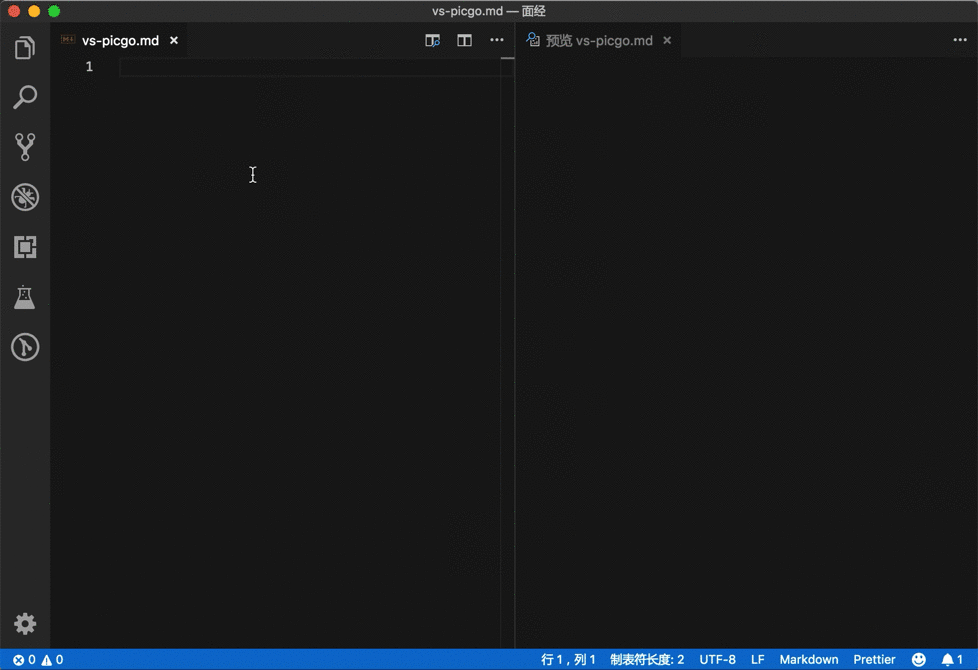Click editor line 1 text area
Viewport: 978px width, 670px height.
(309, 67)
